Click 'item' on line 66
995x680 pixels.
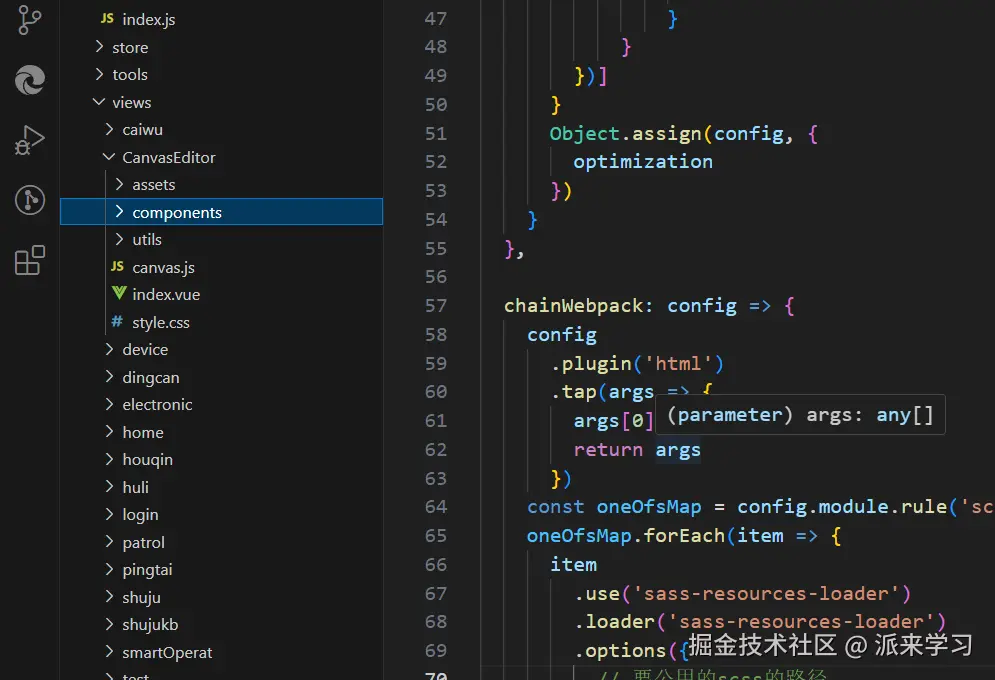(x=573, y=565)
